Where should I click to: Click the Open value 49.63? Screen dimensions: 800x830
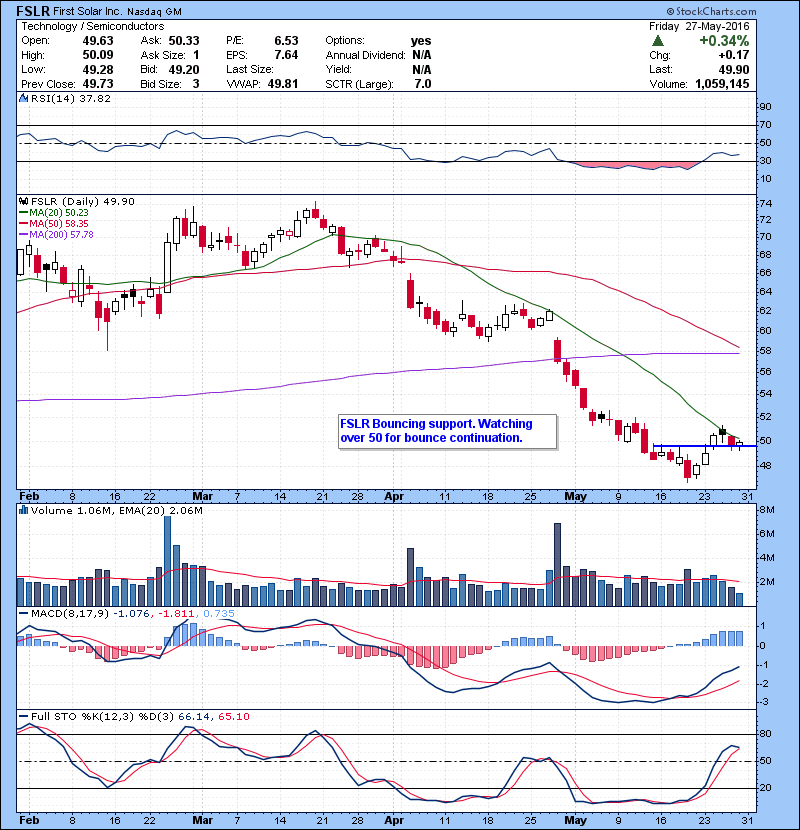(x=98, y=41)
